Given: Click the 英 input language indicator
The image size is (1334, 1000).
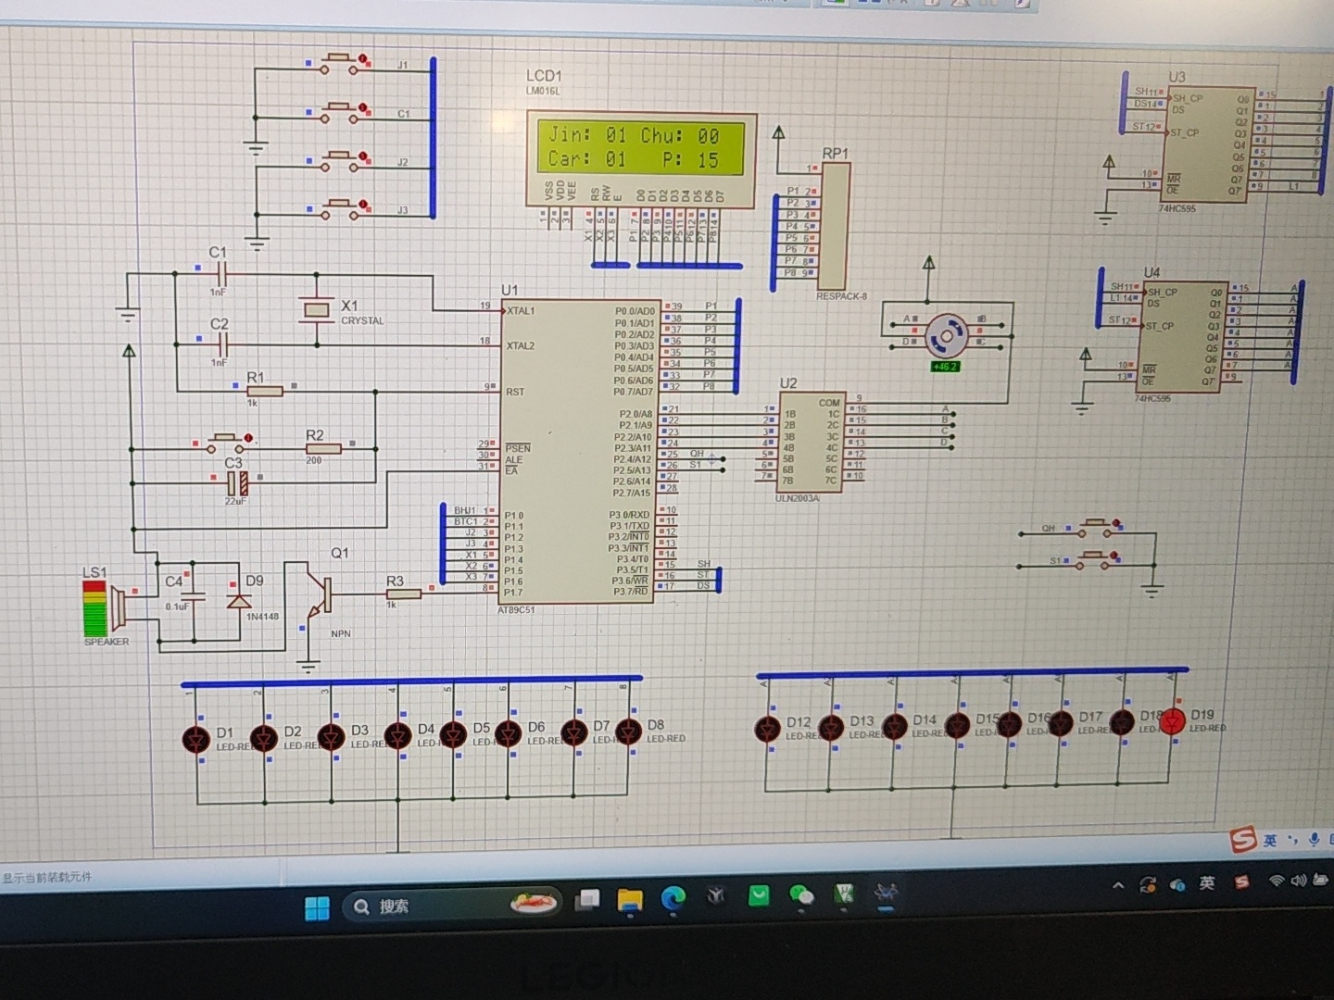Looking at the screenshot, I should [x=1207, y=883].
